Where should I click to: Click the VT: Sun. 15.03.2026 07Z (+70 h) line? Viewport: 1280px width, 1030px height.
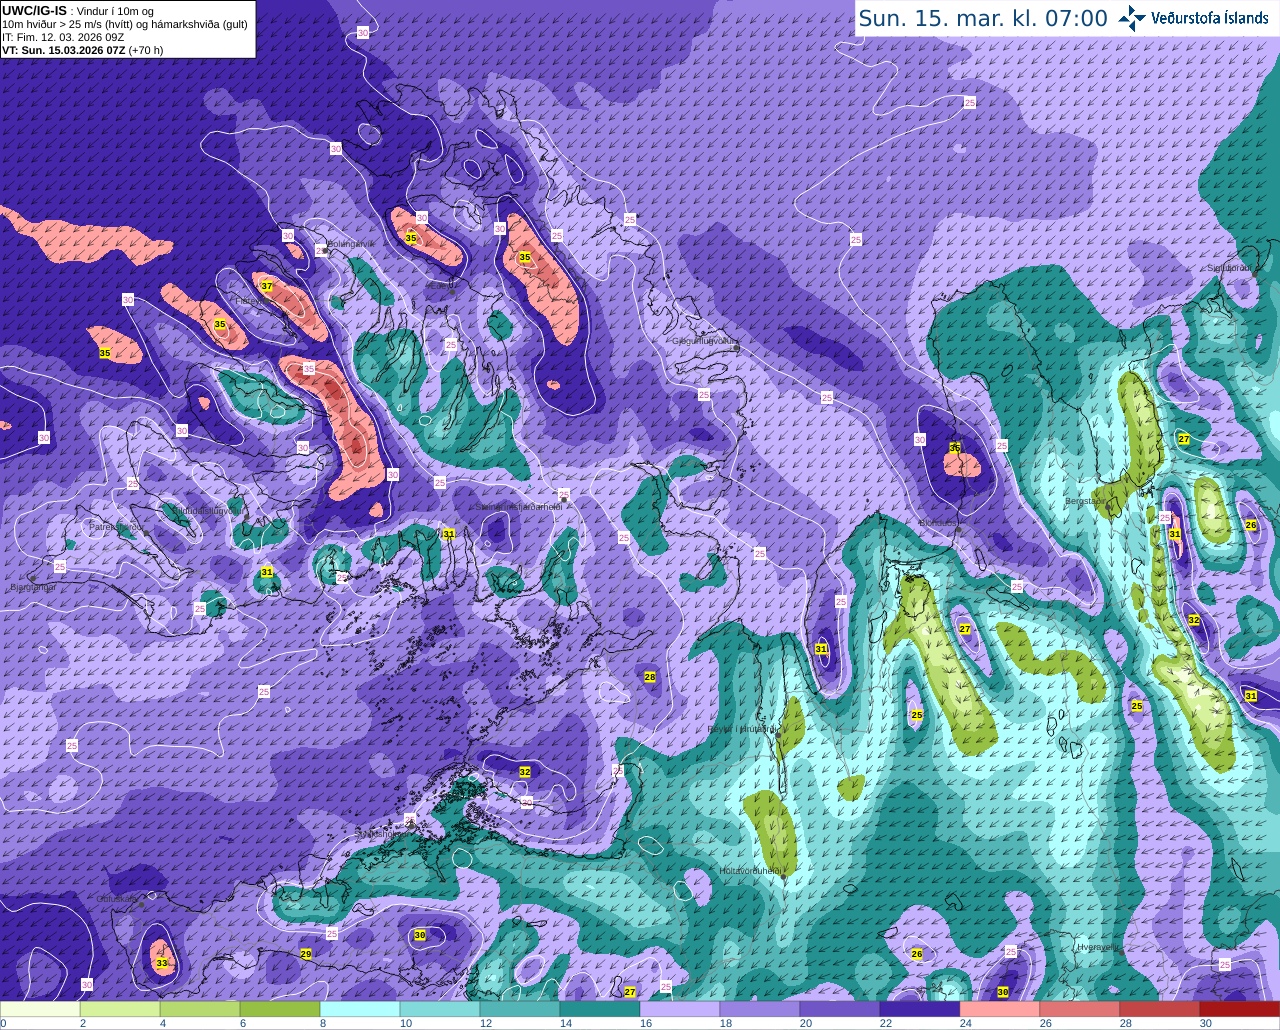click(x=82, y=49)
